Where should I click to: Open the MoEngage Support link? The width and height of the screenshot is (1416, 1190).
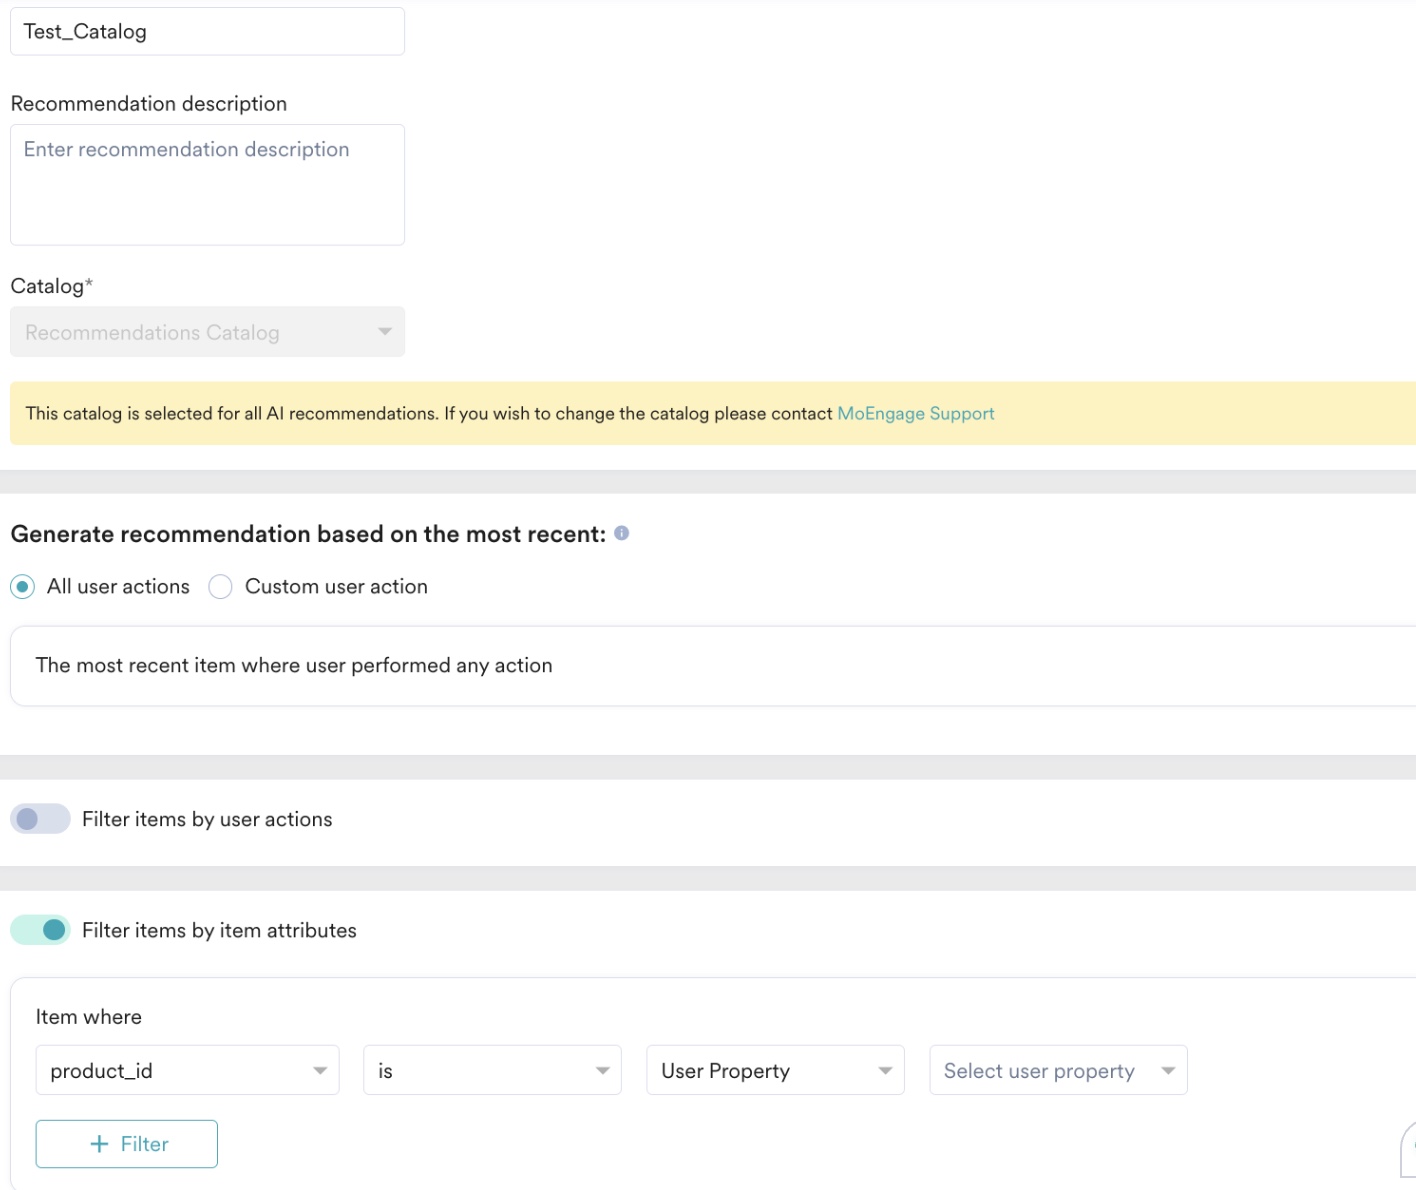tap(916, 414)
